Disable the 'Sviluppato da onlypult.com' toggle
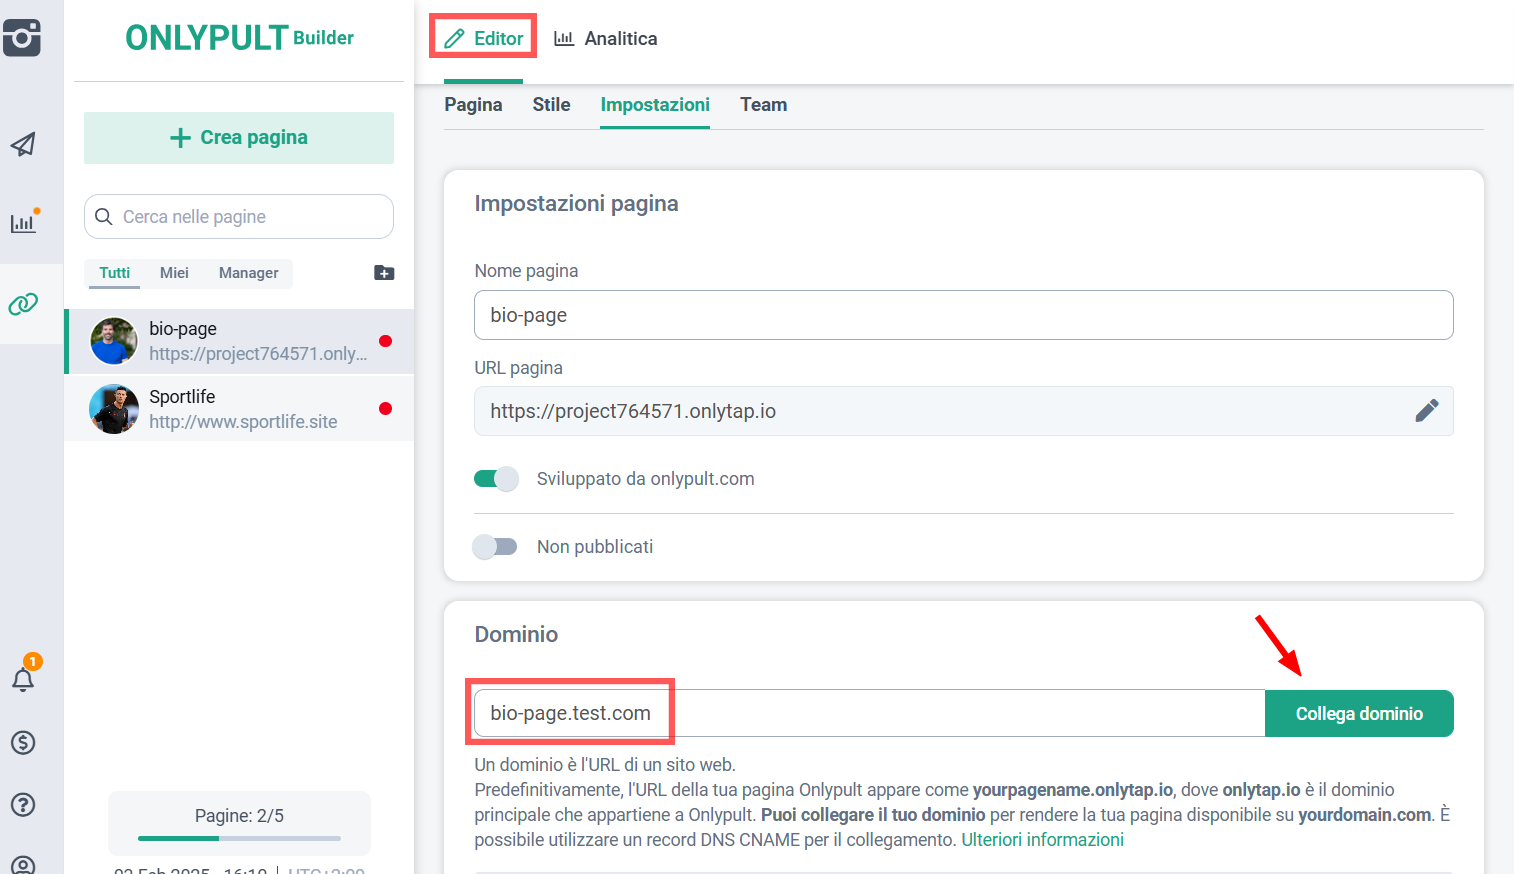Screen dimensions: 1514x874 point(496,479)
